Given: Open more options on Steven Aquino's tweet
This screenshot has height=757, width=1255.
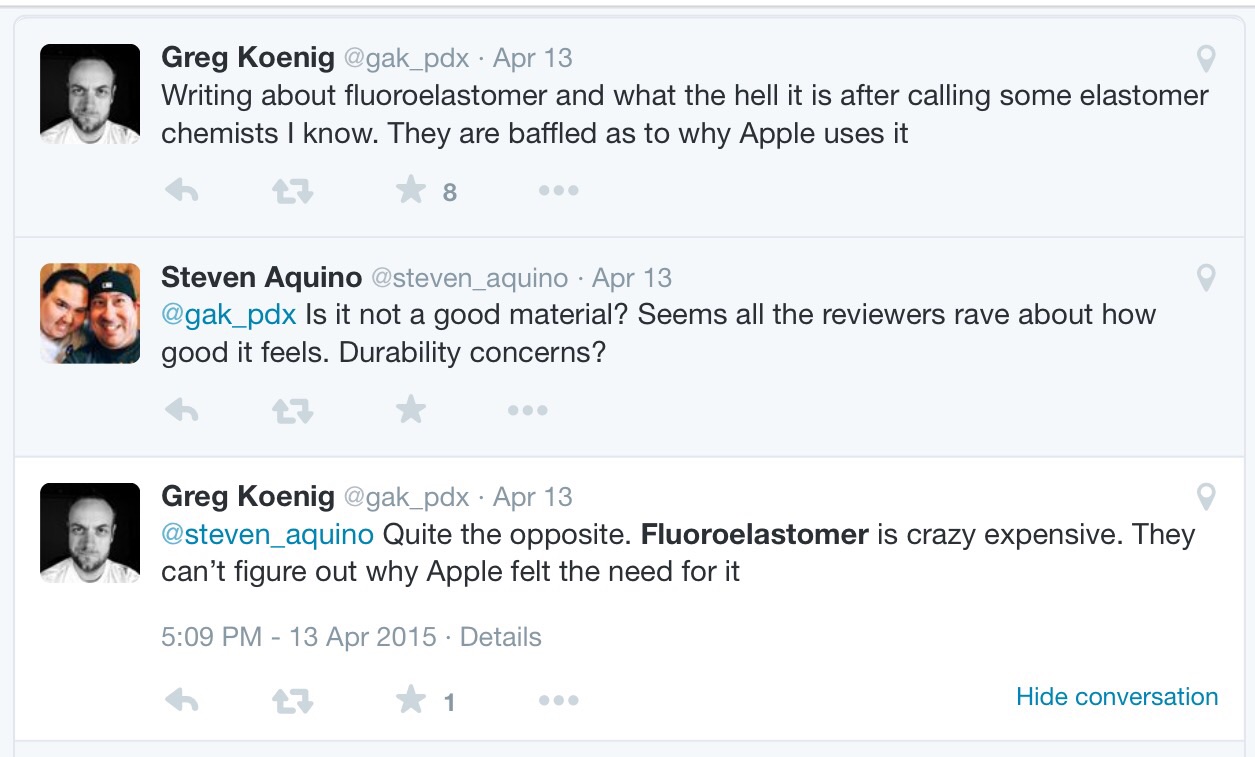Looking at the screenshot, I should point(527,410).
